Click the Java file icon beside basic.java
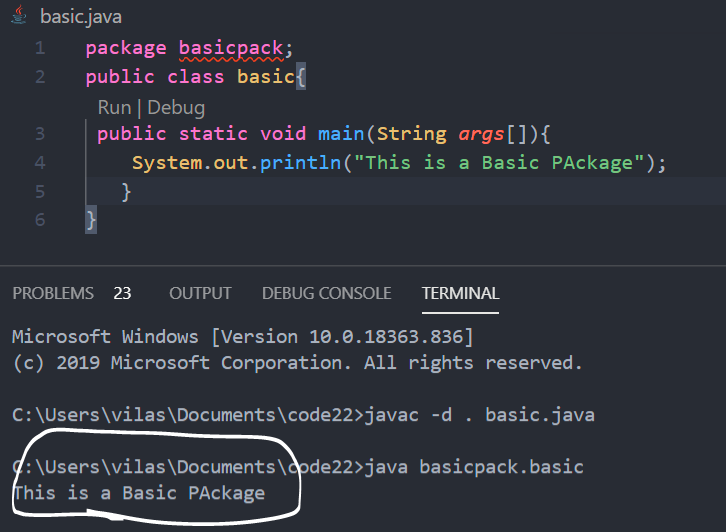The image size is (726, 532). tap(19, 15)
